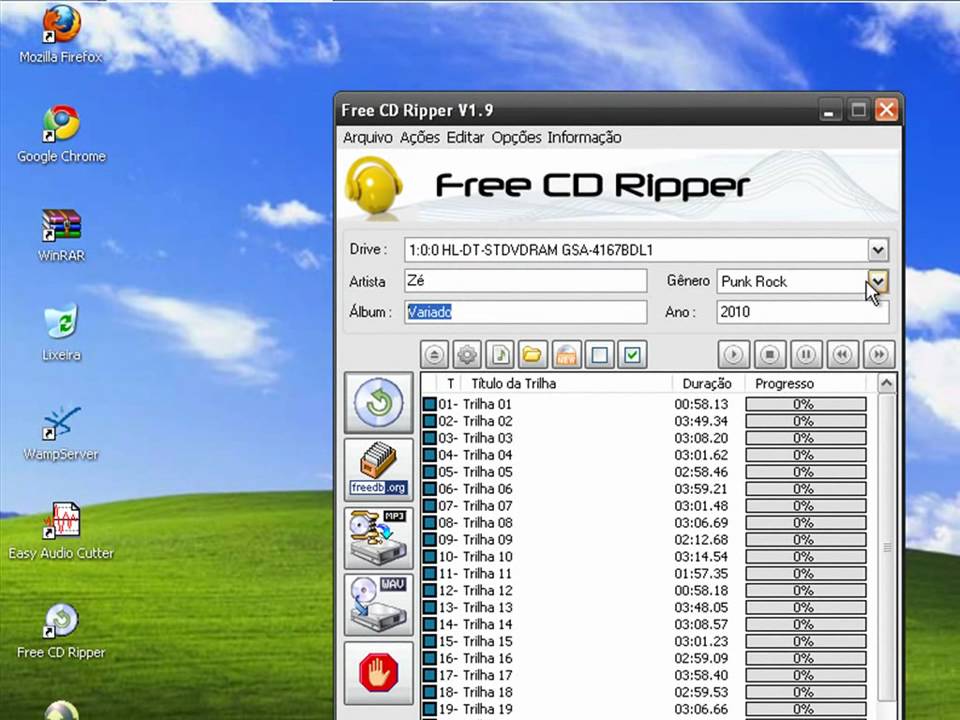Toggle checkbox for Trilha 01
This screenshot has width=960, height=720.
pyautogui.click(x=430, y=404)
